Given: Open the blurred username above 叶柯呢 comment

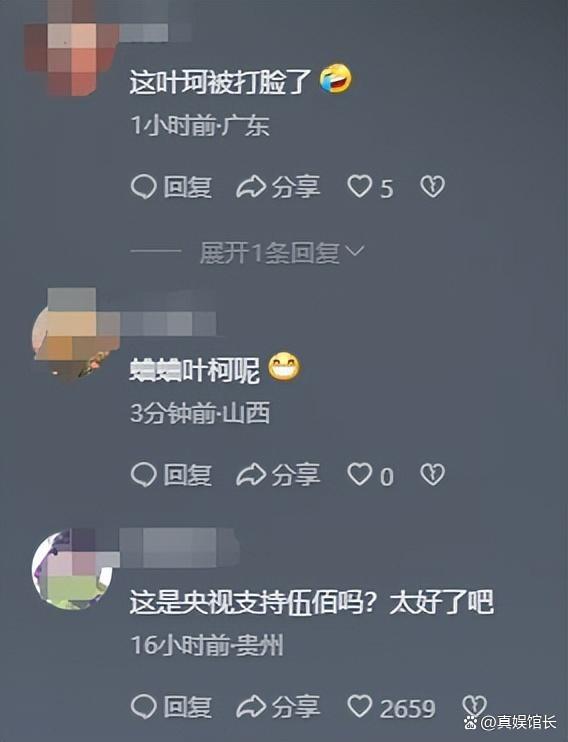Looking at the screenshot, I should [169, 324].
